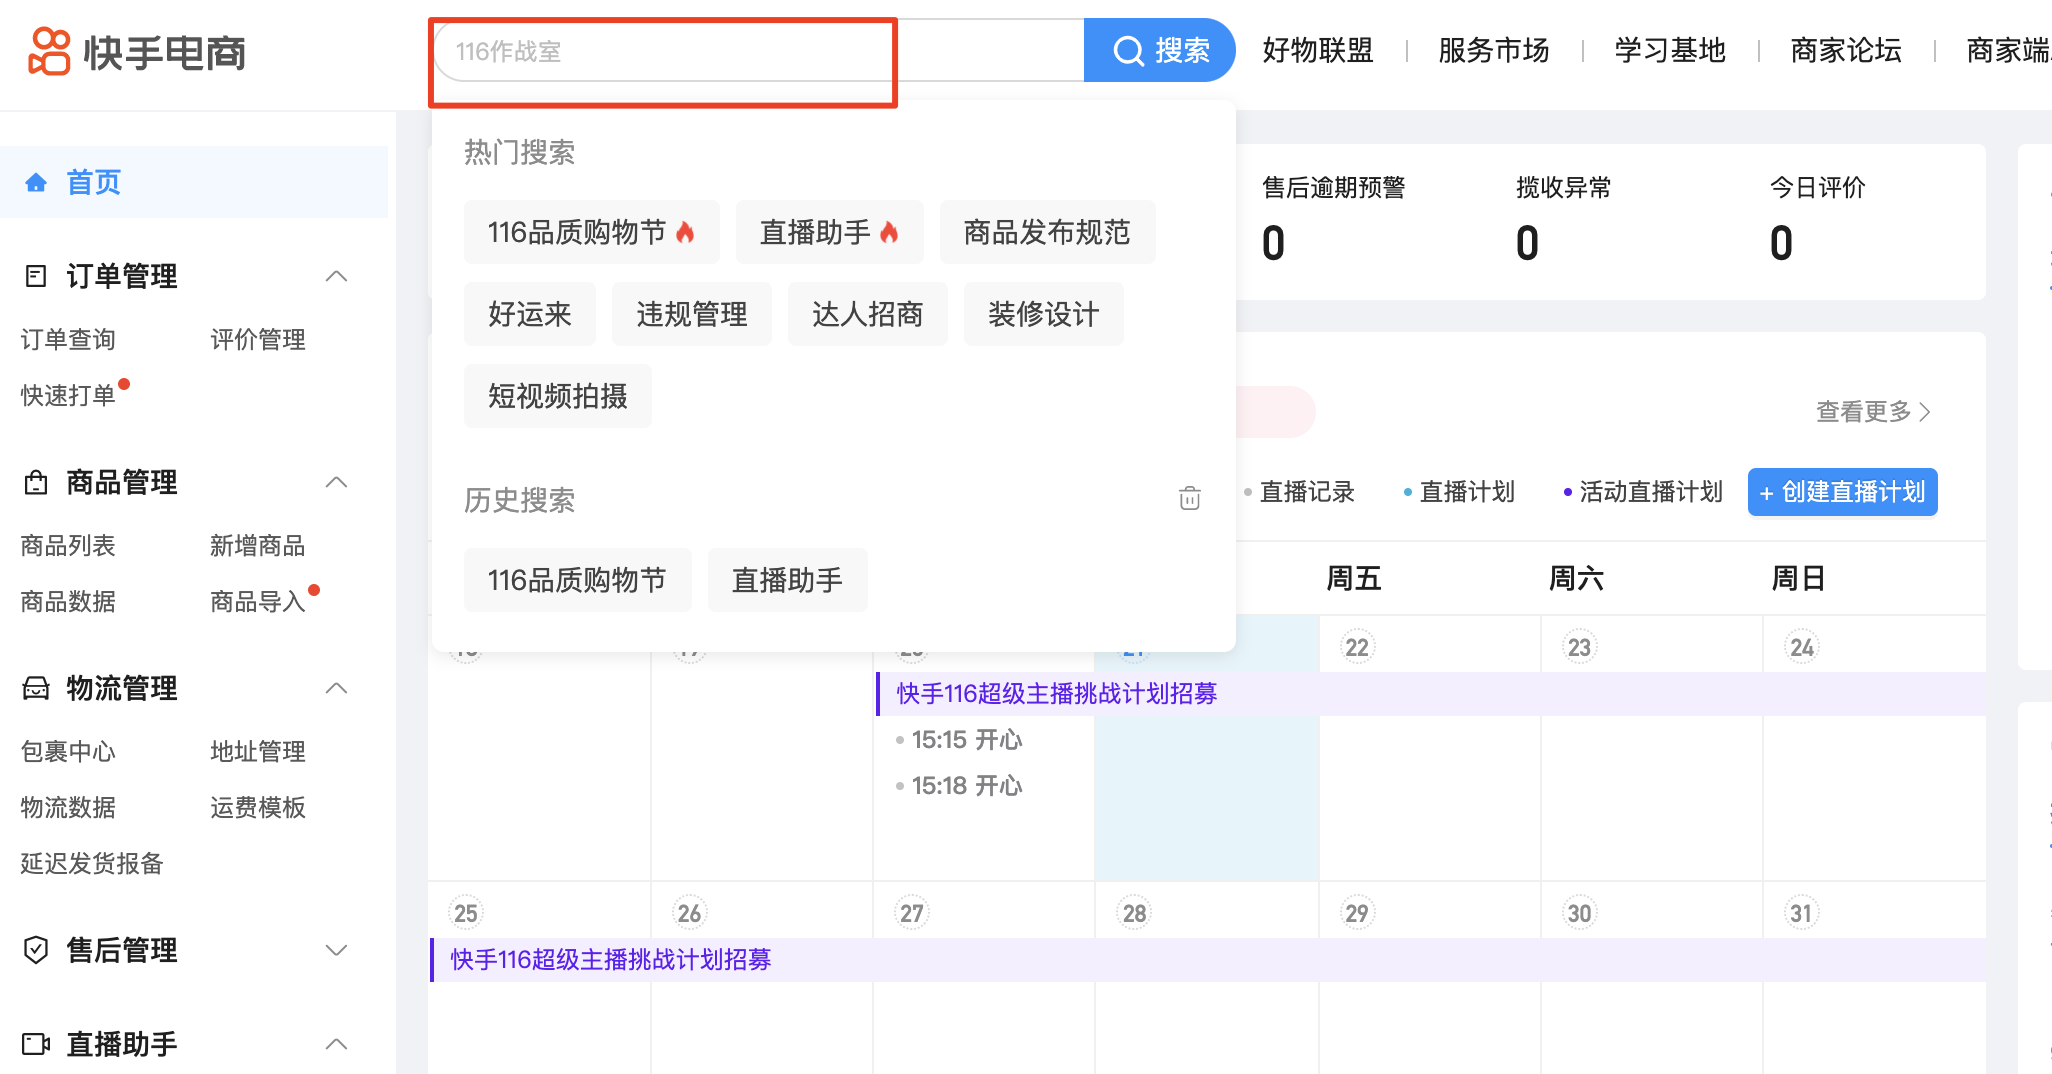2052x1074 pixels.
Task: Select hot search tag 116品质购物节
Action: coord(590,232)
